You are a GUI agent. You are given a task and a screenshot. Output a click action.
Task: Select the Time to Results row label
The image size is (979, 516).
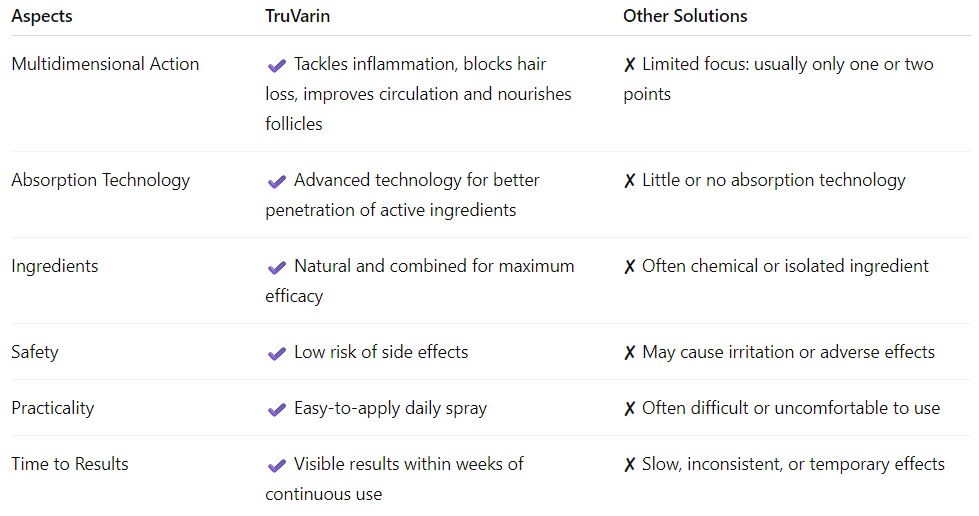click(70, 464)
